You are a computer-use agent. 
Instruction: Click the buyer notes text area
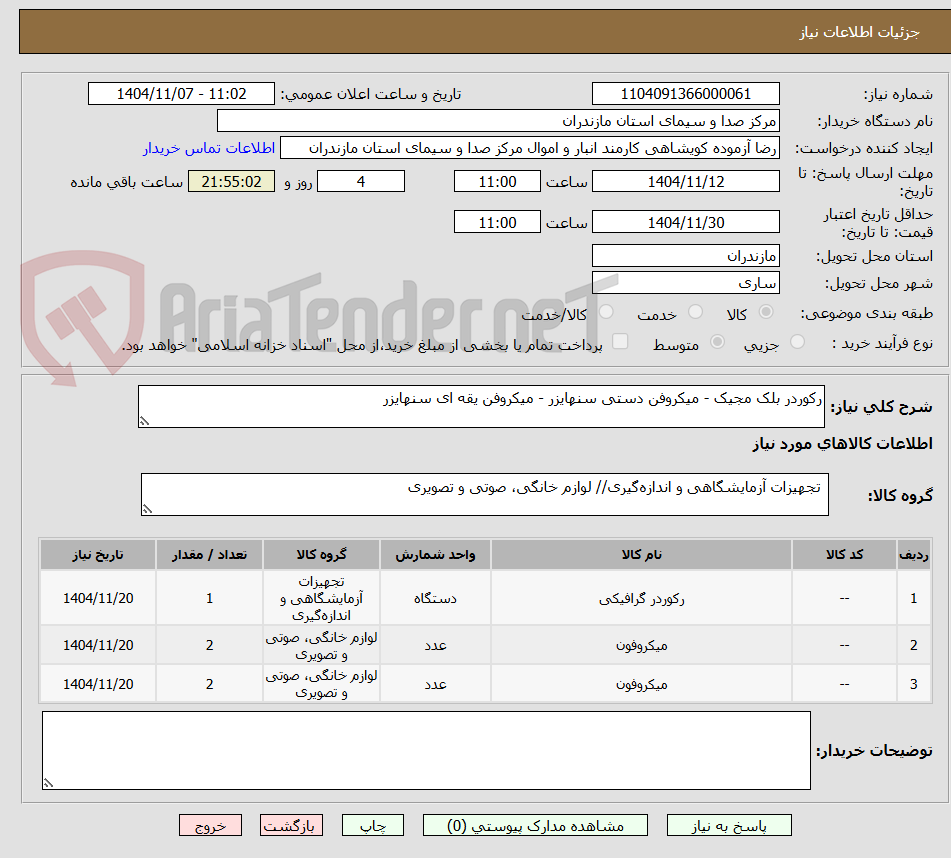[426, 750]
